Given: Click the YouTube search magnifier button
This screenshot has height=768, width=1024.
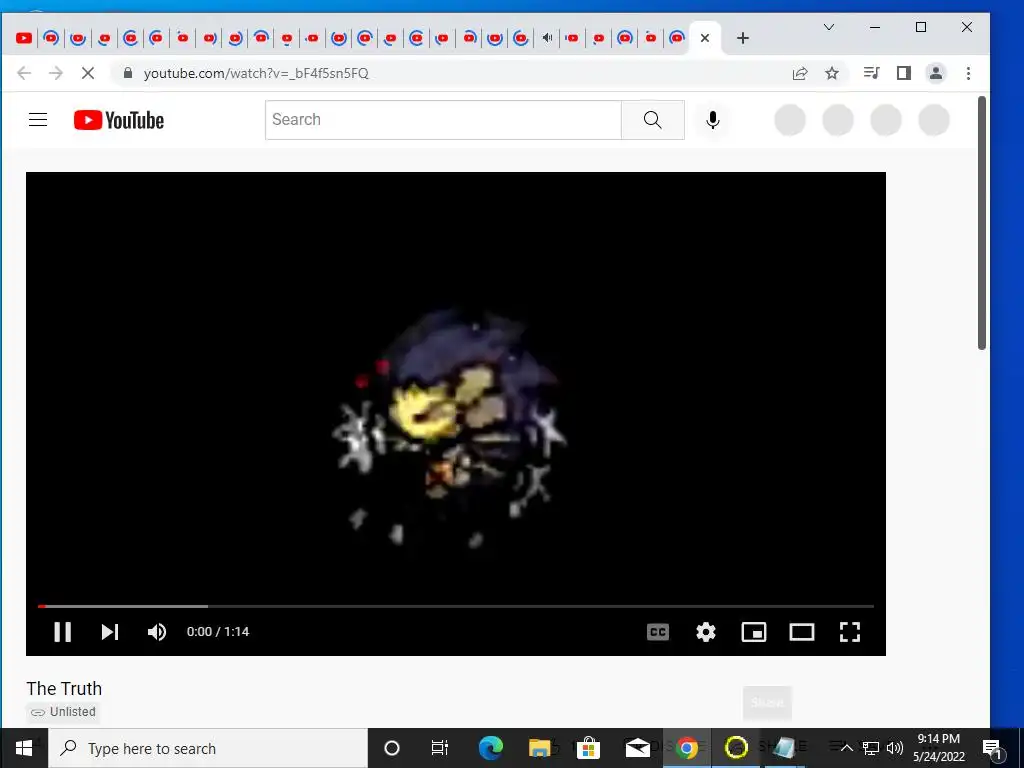Looking at the screenshot, I should pos(652,120).
